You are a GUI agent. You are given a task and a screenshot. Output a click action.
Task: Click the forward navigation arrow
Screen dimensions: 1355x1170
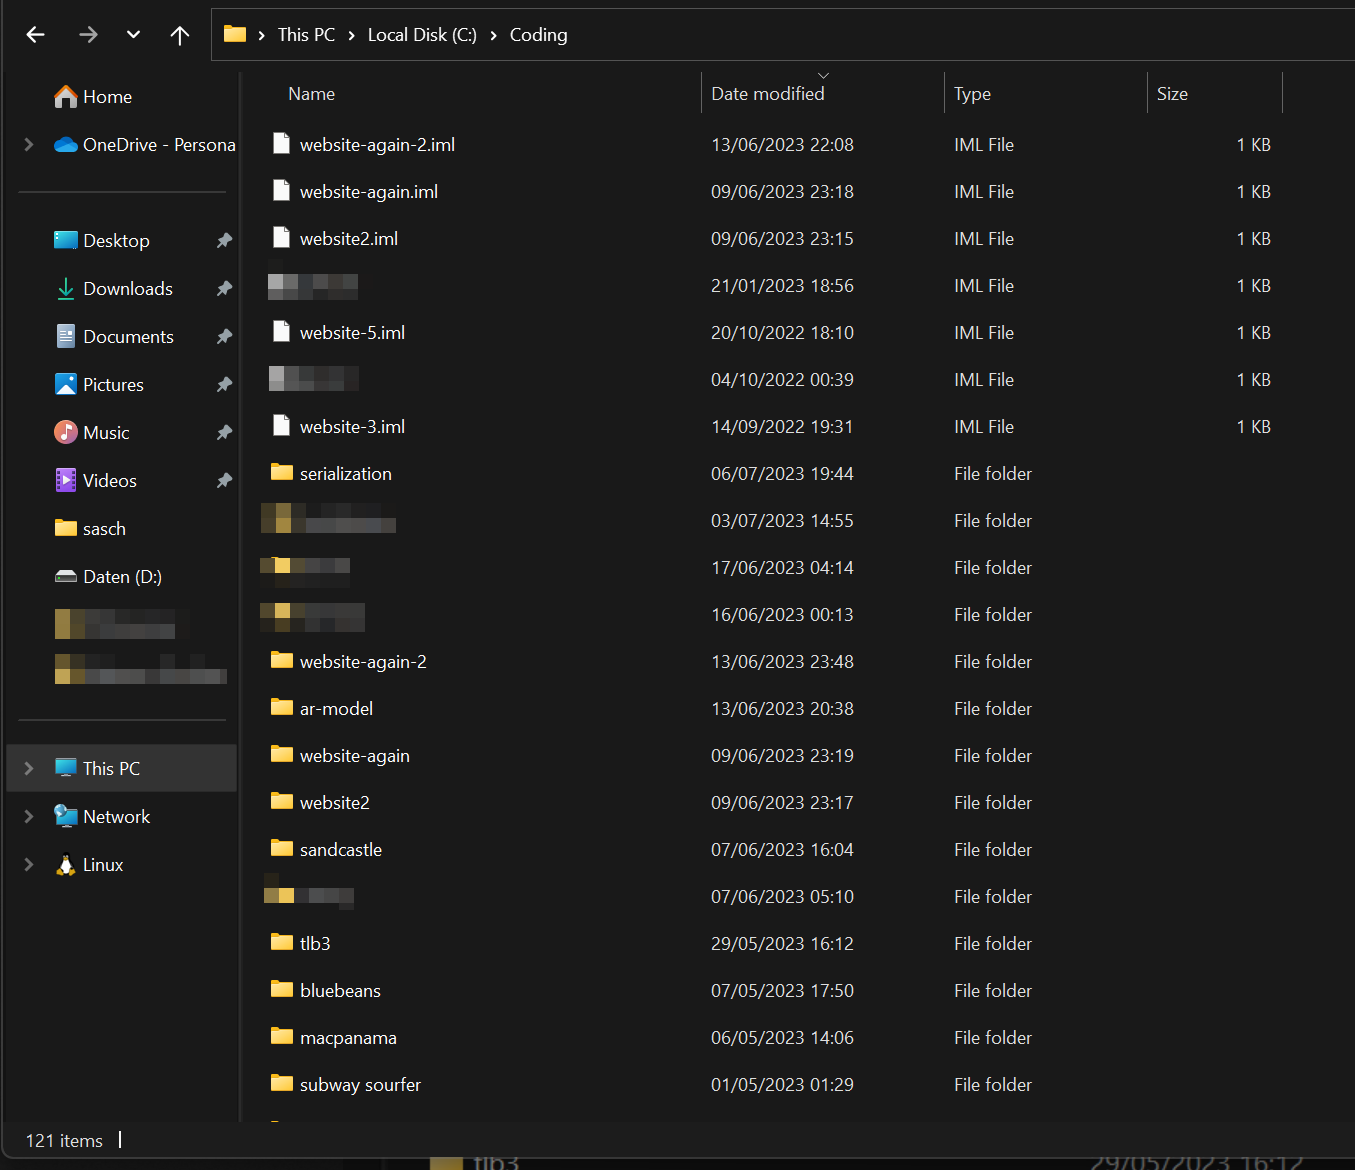pyautogui.click(x=88, y=34)
